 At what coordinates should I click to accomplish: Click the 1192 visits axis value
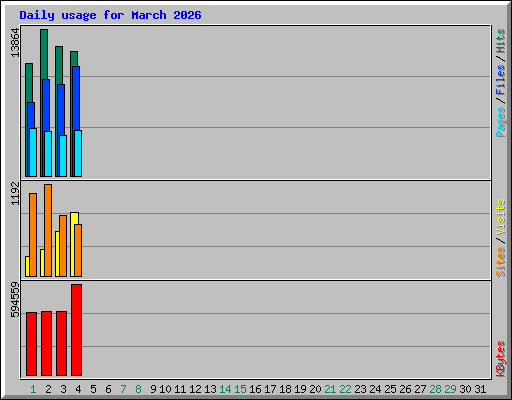pyautogui.click(x=15, y=193)
